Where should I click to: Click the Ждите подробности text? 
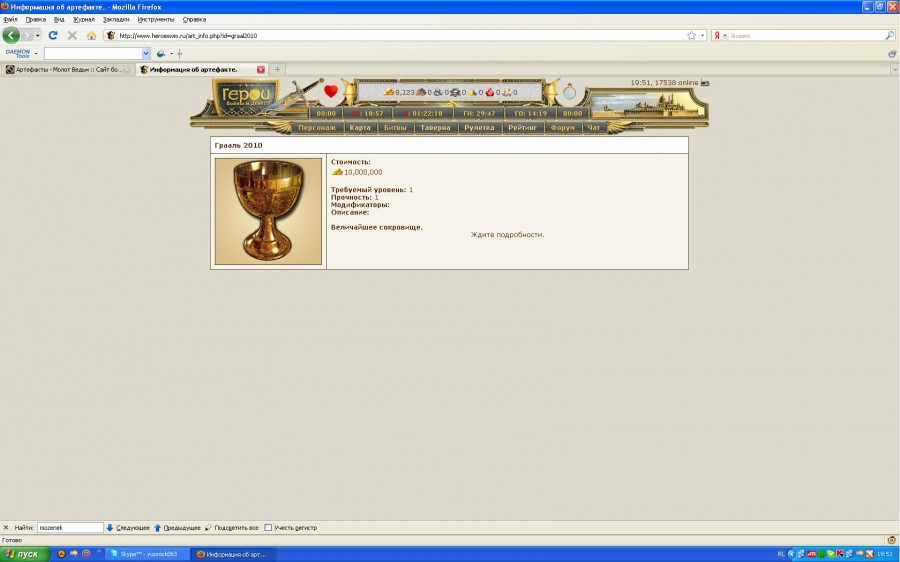[507, 235]
